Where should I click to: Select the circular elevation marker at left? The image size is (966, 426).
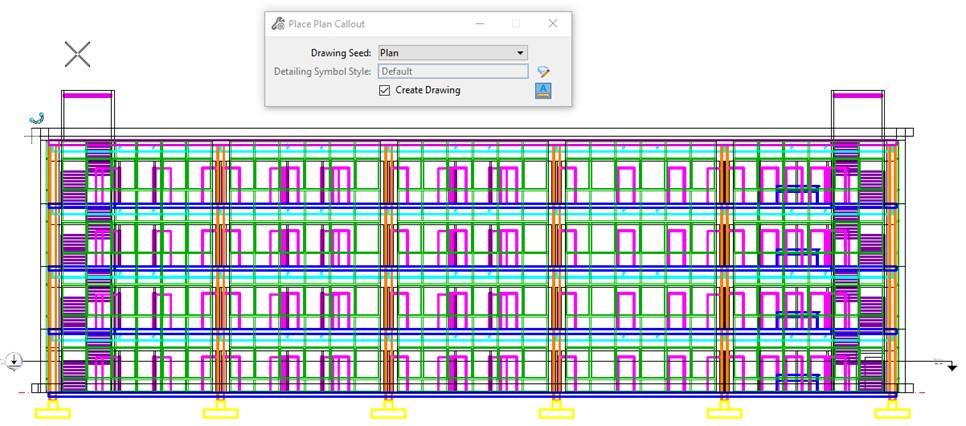14,361
